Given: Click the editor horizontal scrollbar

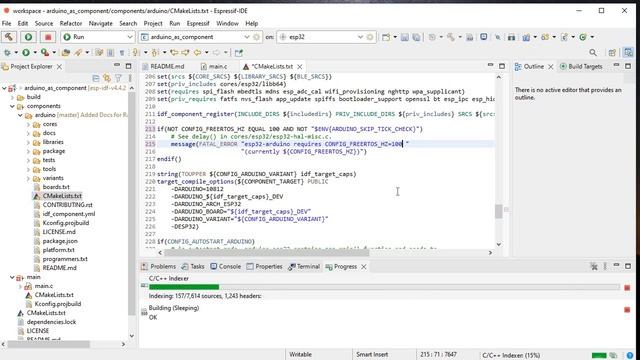Looking at the screenshot, I should click(x=266, y=253).
